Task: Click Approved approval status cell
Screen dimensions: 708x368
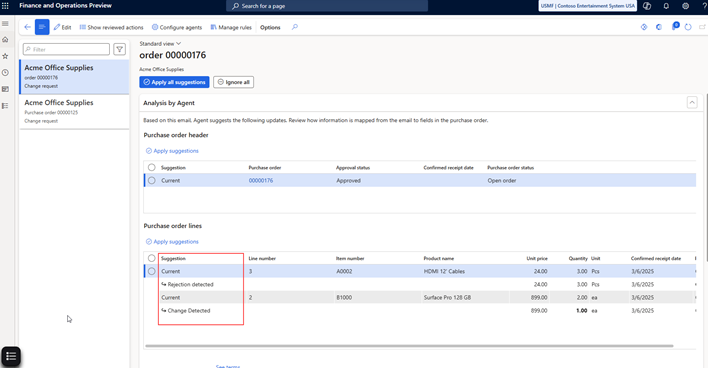Action: click(x=349, y=180)
